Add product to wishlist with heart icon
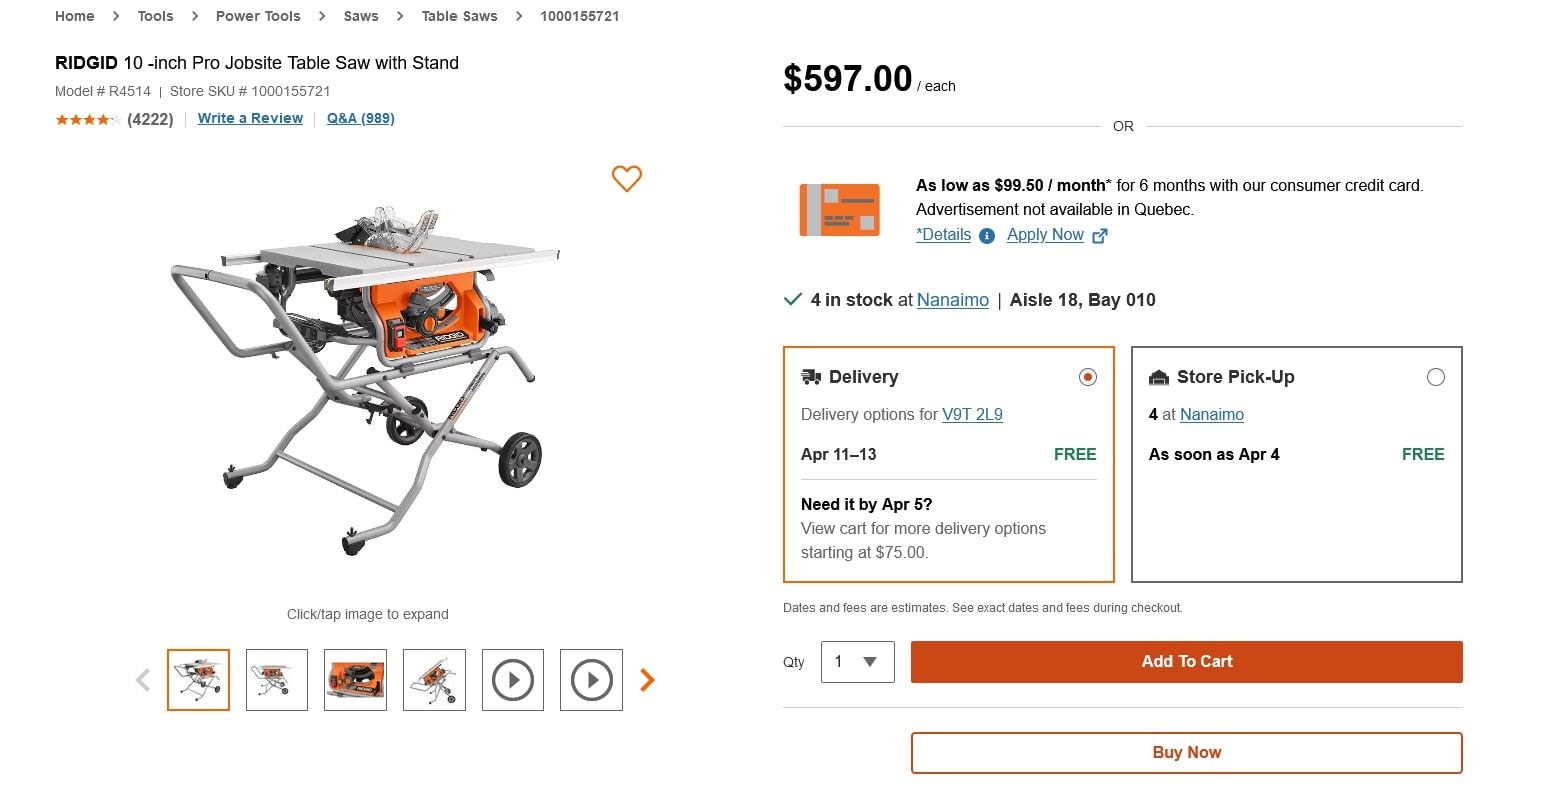 click(x=626, y=179)
